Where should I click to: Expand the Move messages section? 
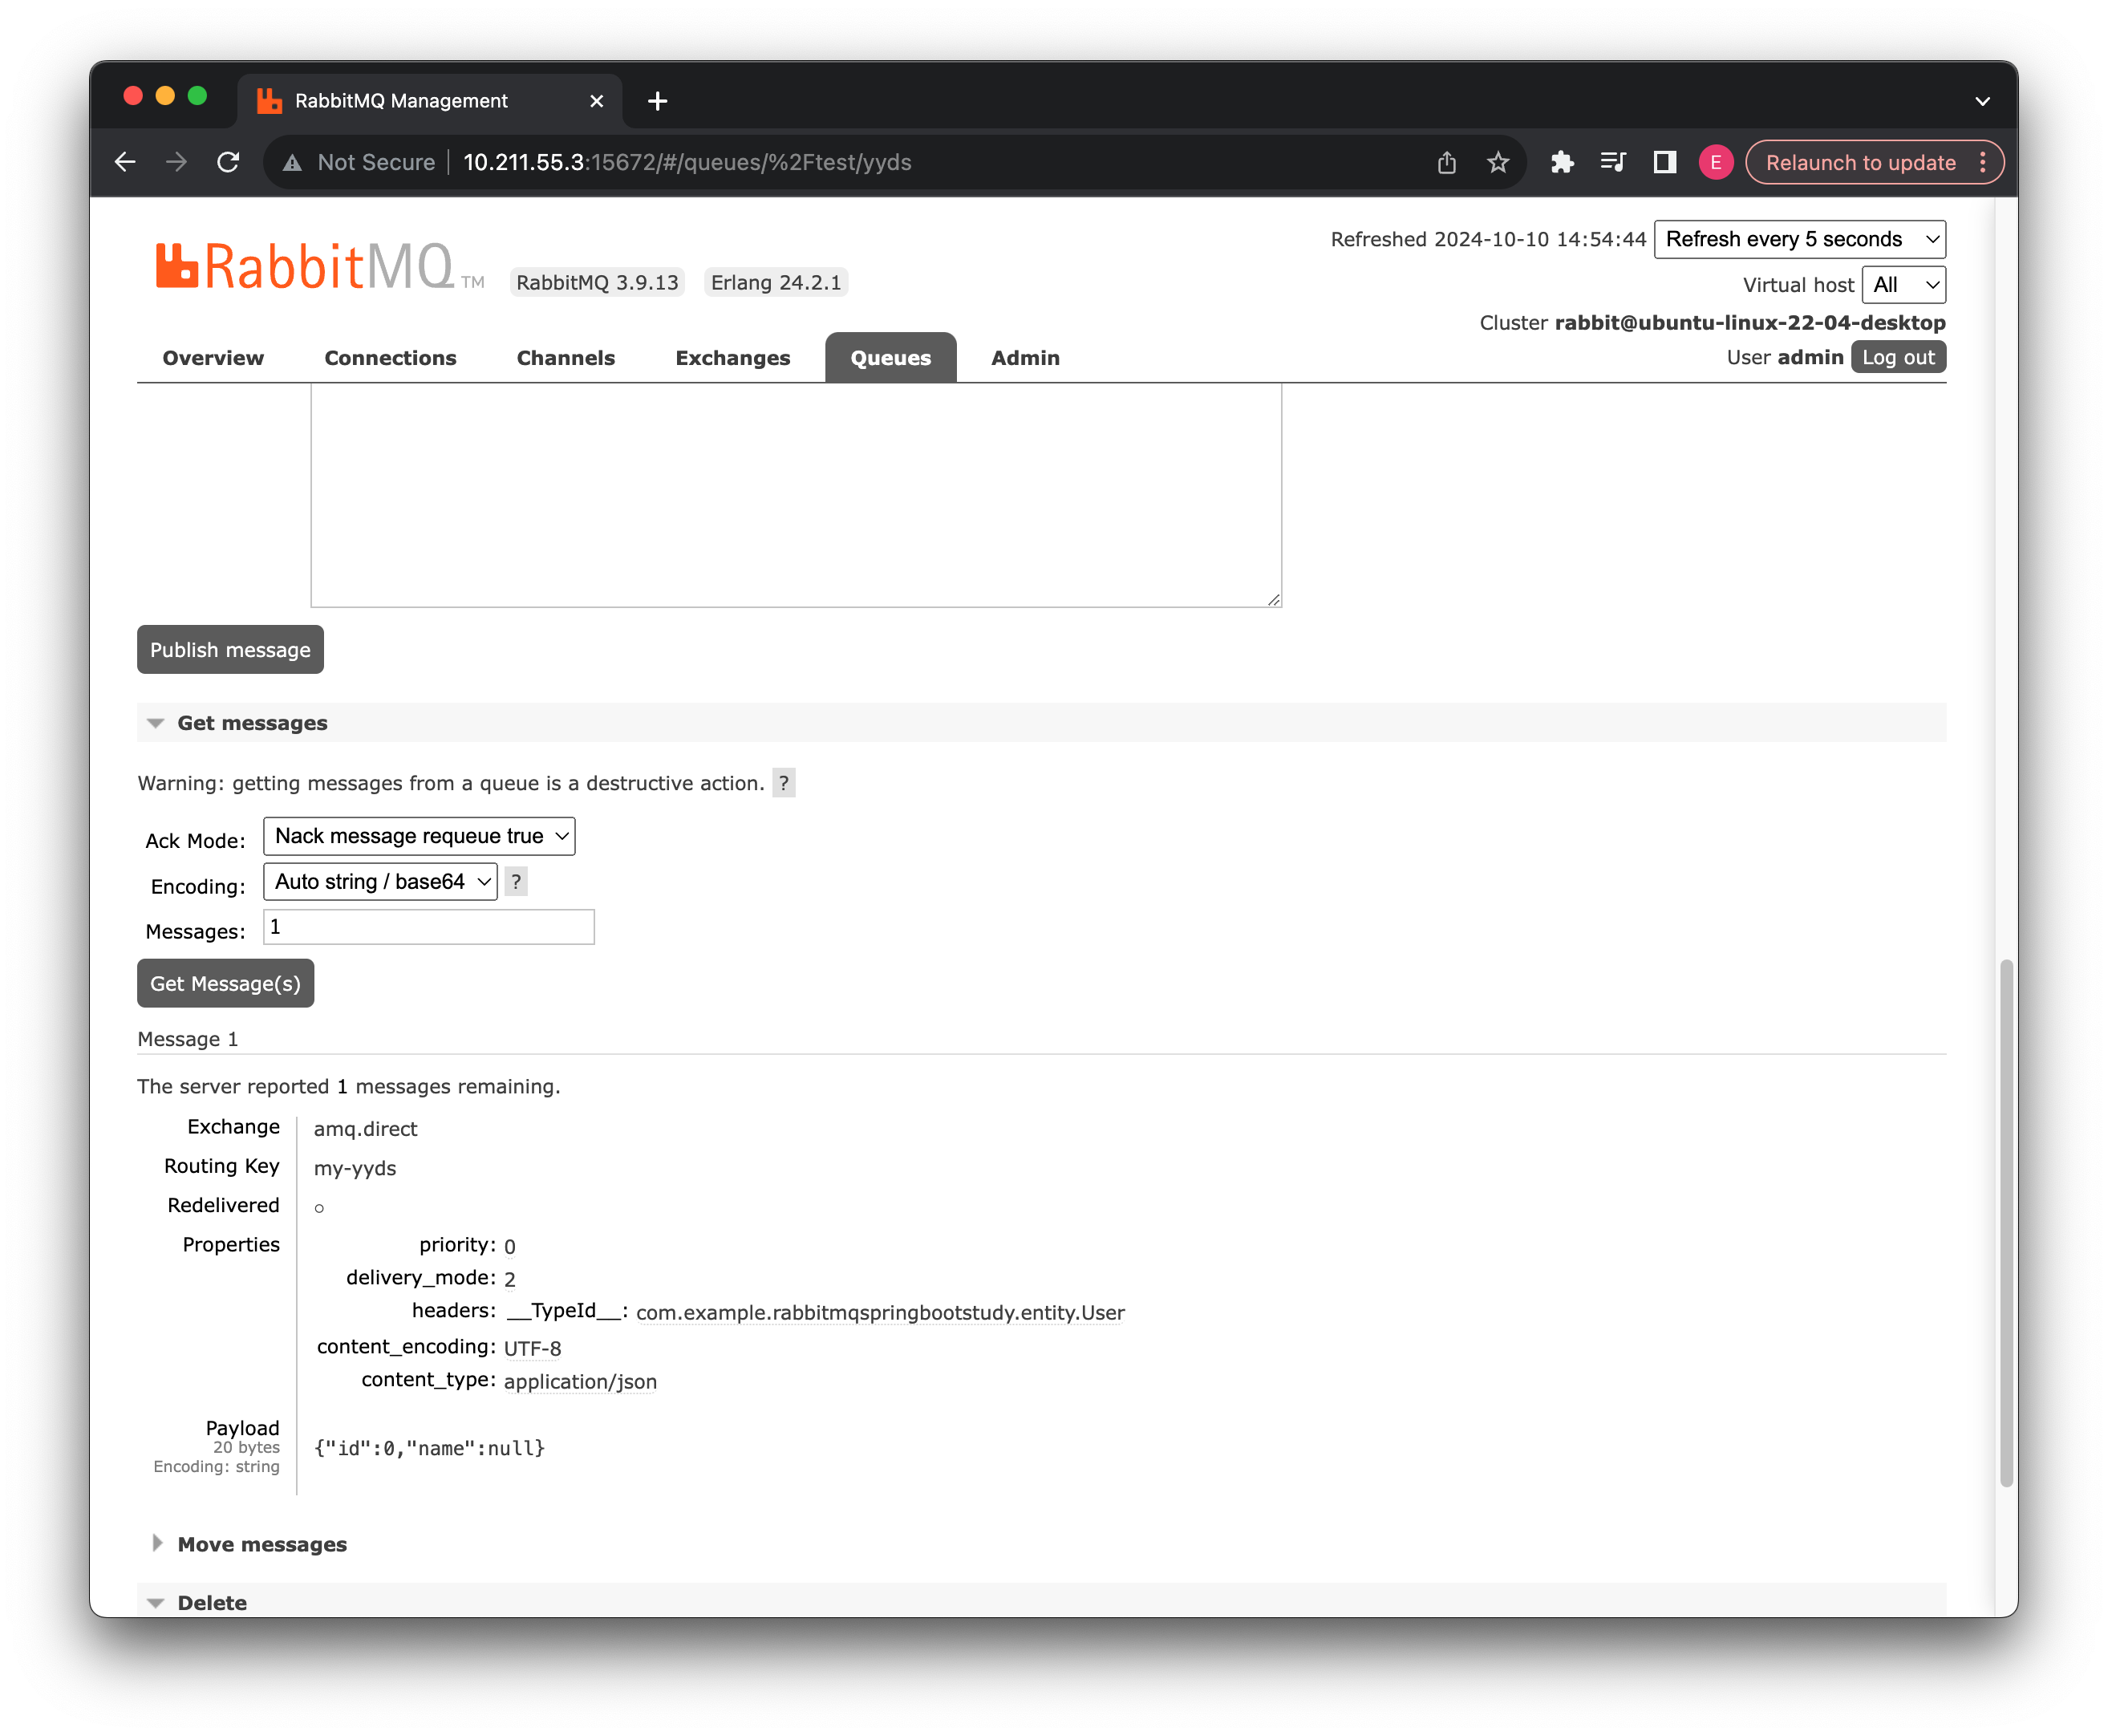pyautogui.click(x=158, y=1543)
